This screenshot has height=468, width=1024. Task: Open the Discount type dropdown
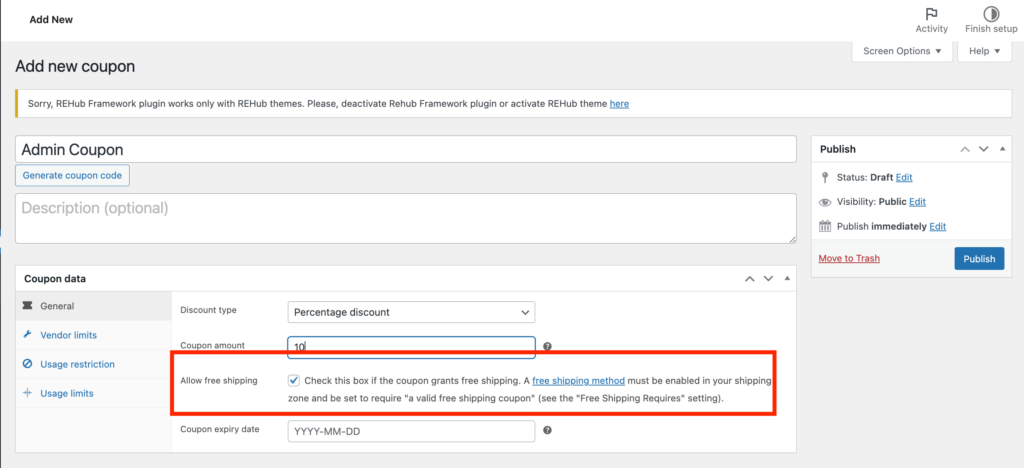coord(411,312)
